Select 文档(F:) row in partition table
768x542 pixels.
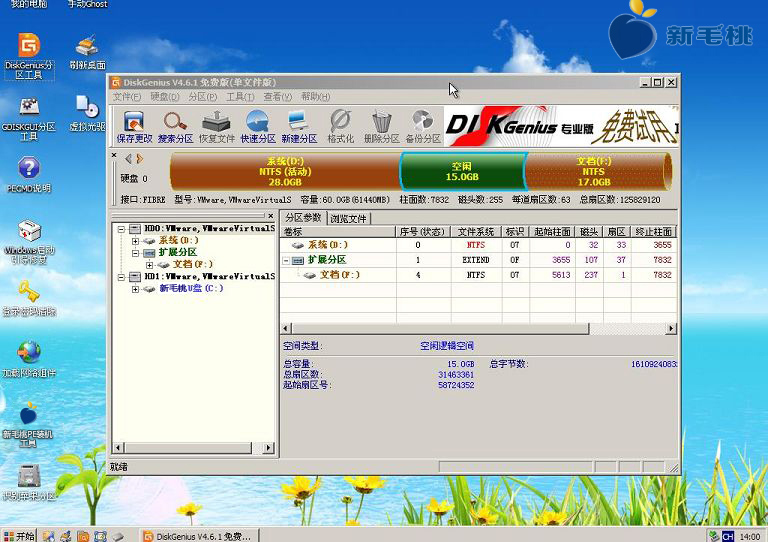pos(478,275)
